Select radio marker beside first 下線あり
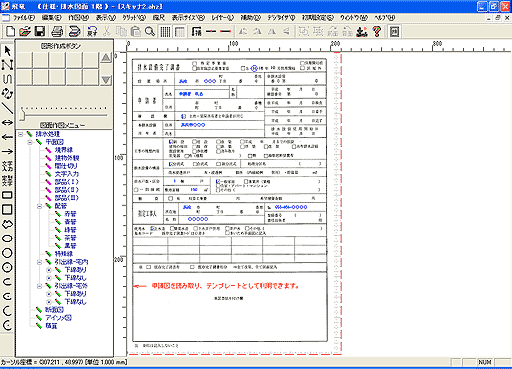This screenshot has width=512, height=369. click(x=49, y=270)
